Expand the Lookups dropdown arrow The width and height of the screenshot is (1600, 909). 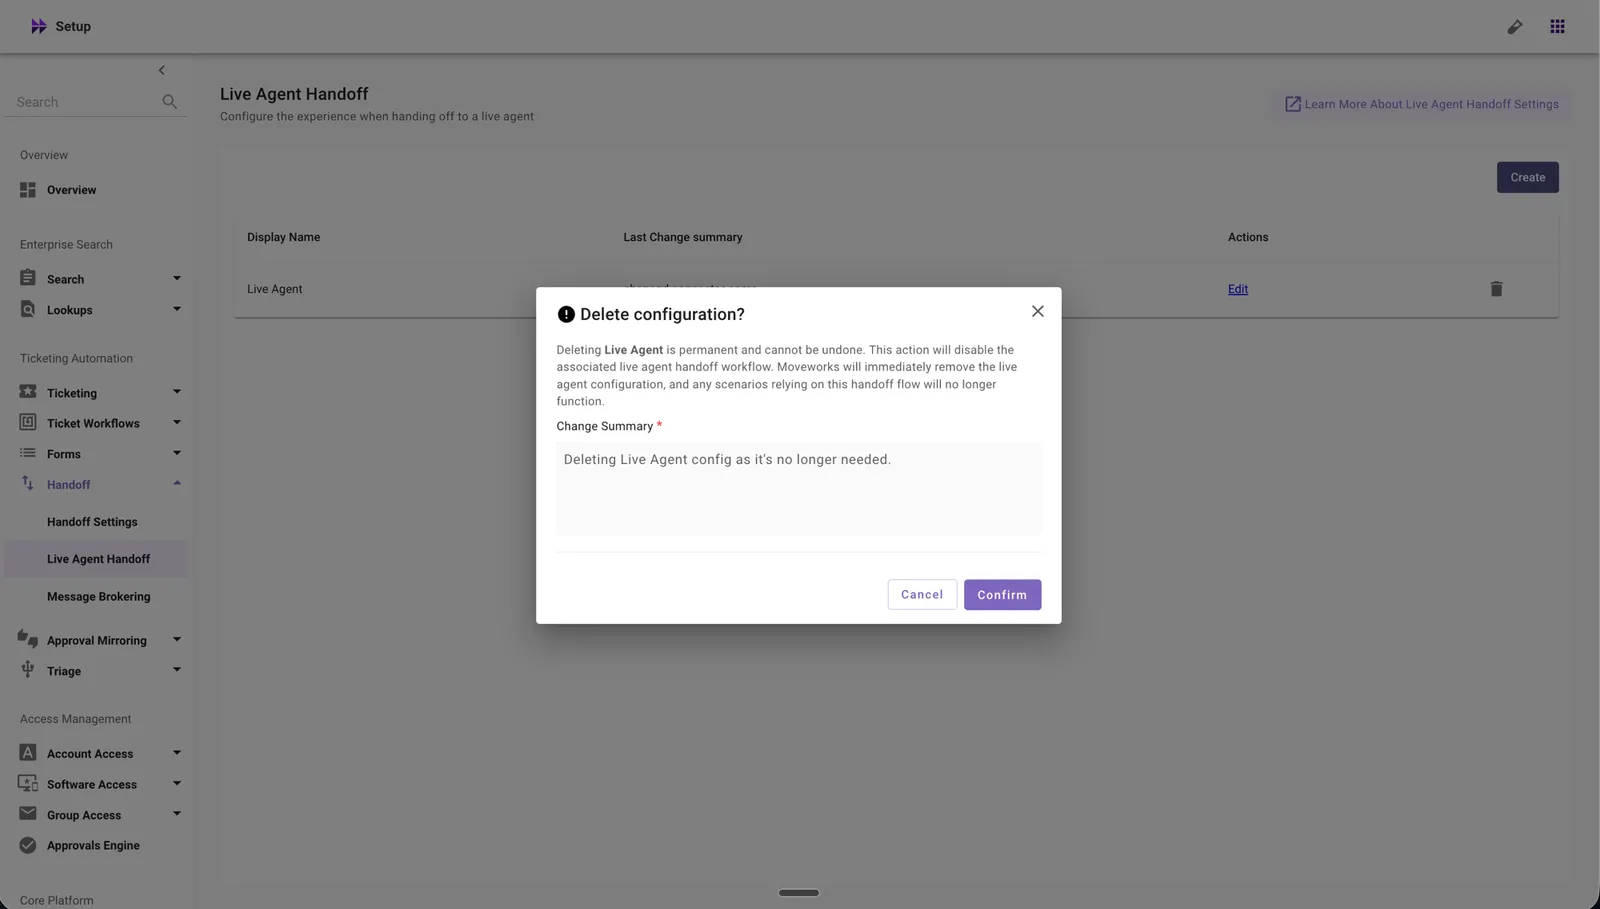pos(177,309)
